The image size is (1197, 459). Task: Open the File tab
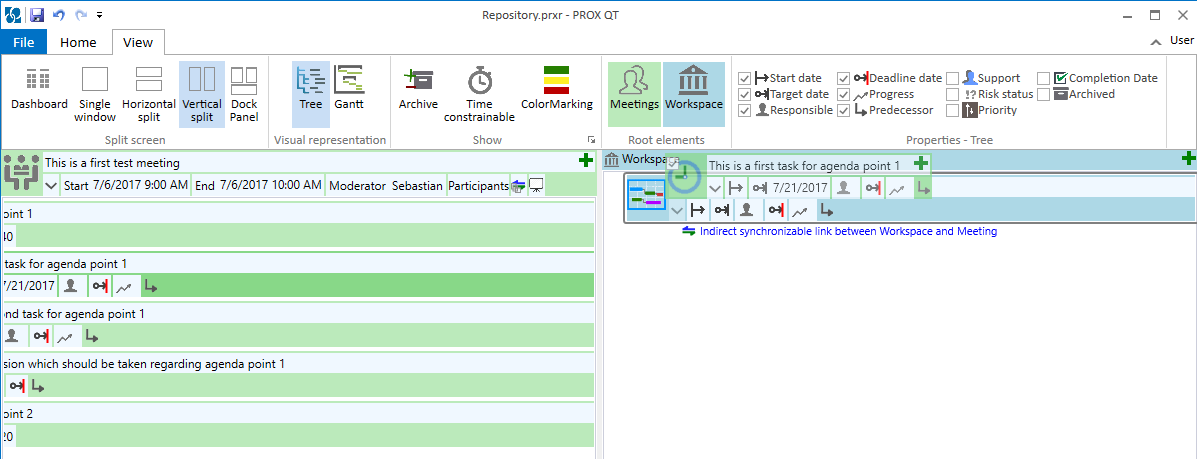coord(23,42)
